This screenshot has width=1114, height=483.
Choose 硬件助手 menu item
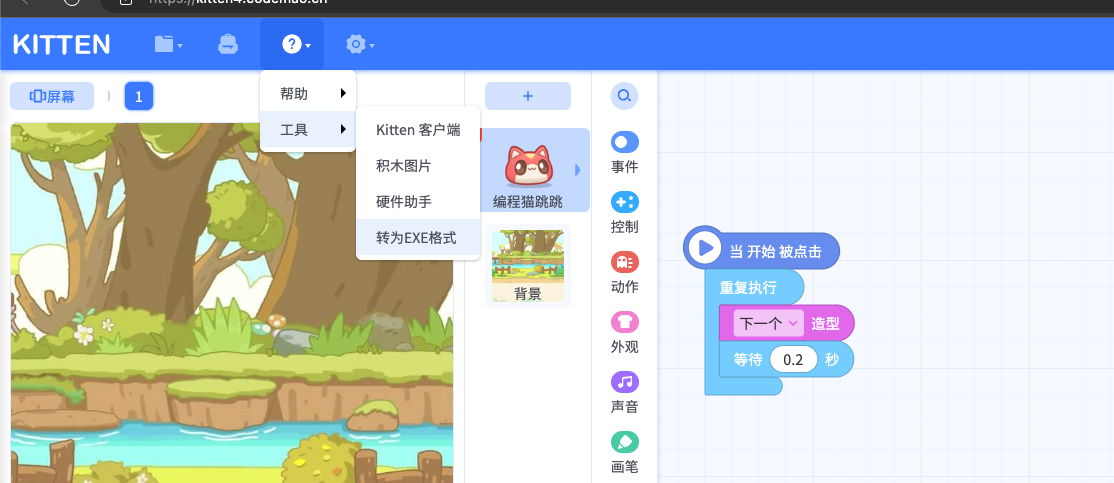coord(418,201)
